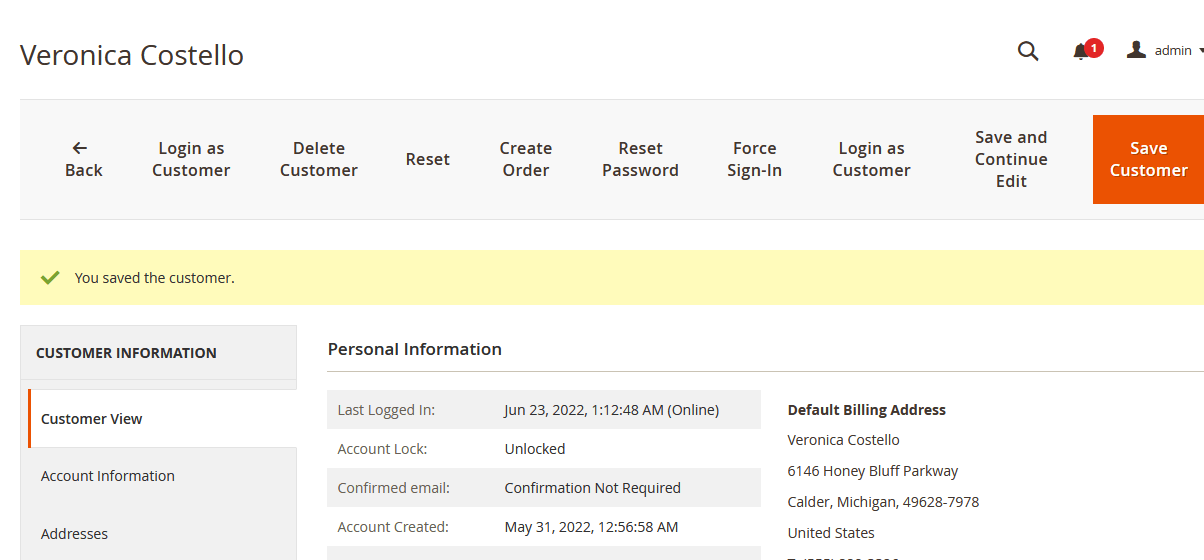Viewport: 1204px width, 560px height.
Task: Click the Reset Password button
Action: [640, 159]
